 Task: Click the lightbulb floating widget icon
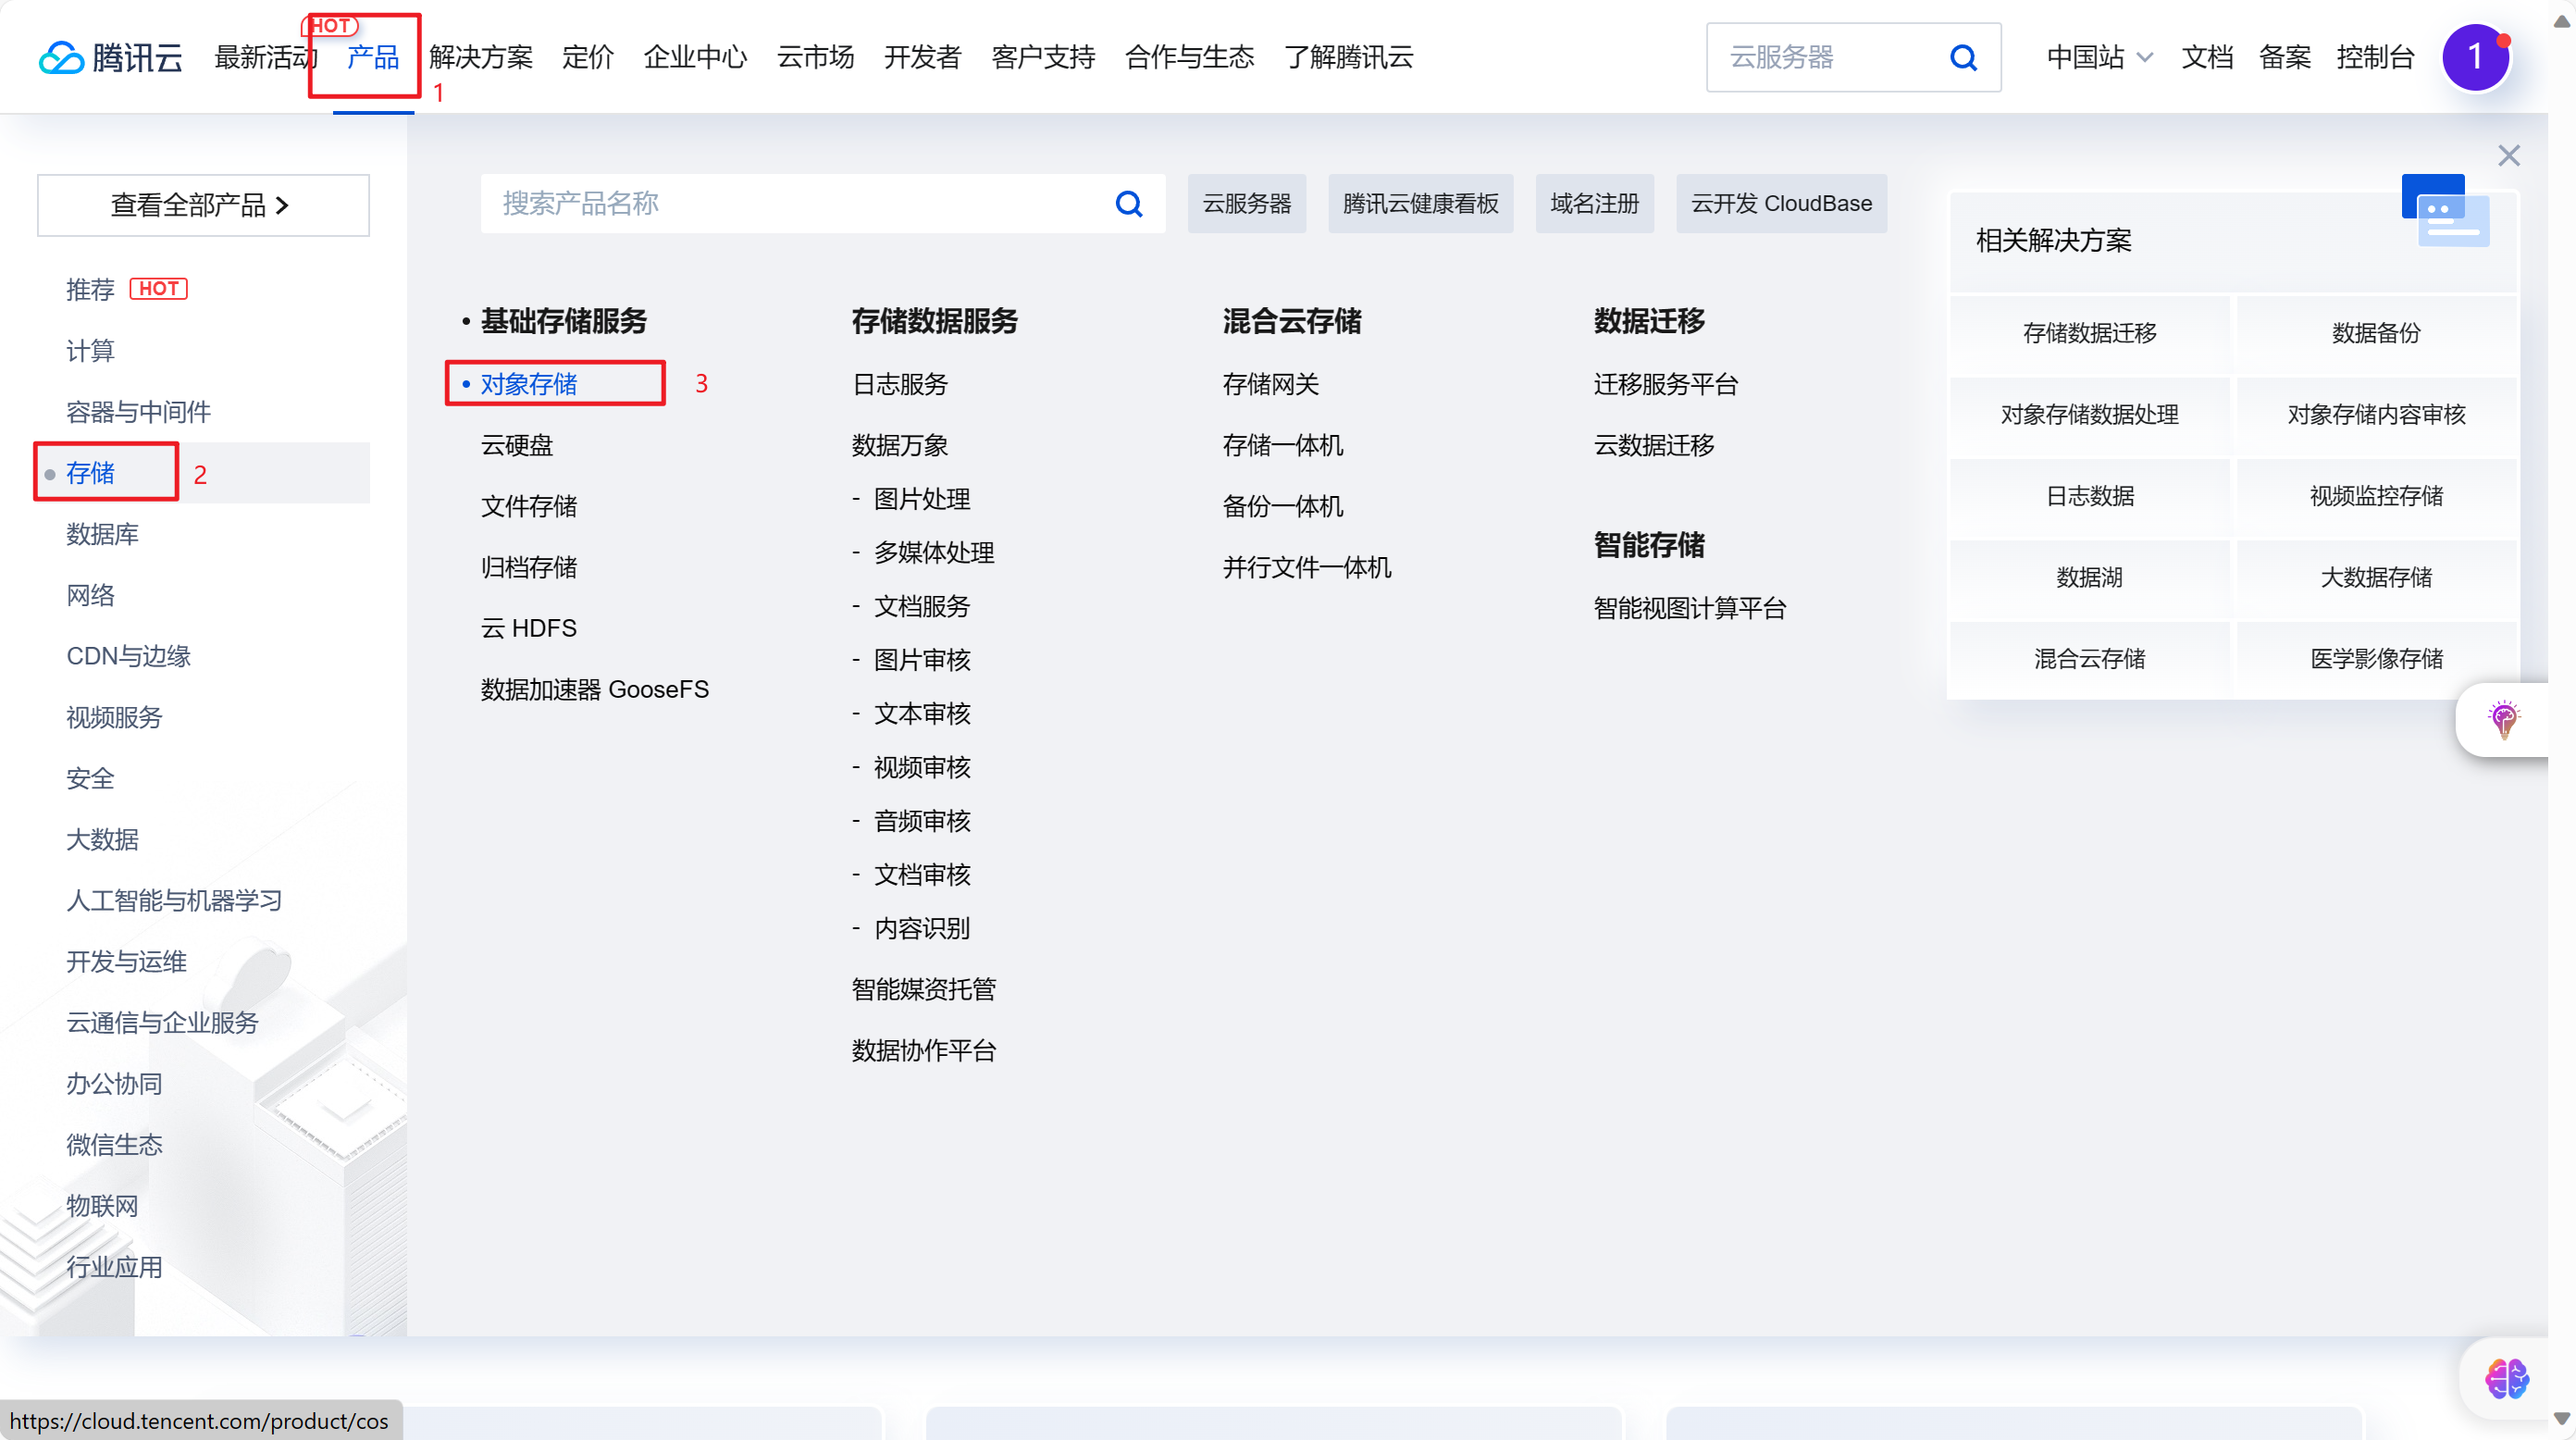point(2503,719)
